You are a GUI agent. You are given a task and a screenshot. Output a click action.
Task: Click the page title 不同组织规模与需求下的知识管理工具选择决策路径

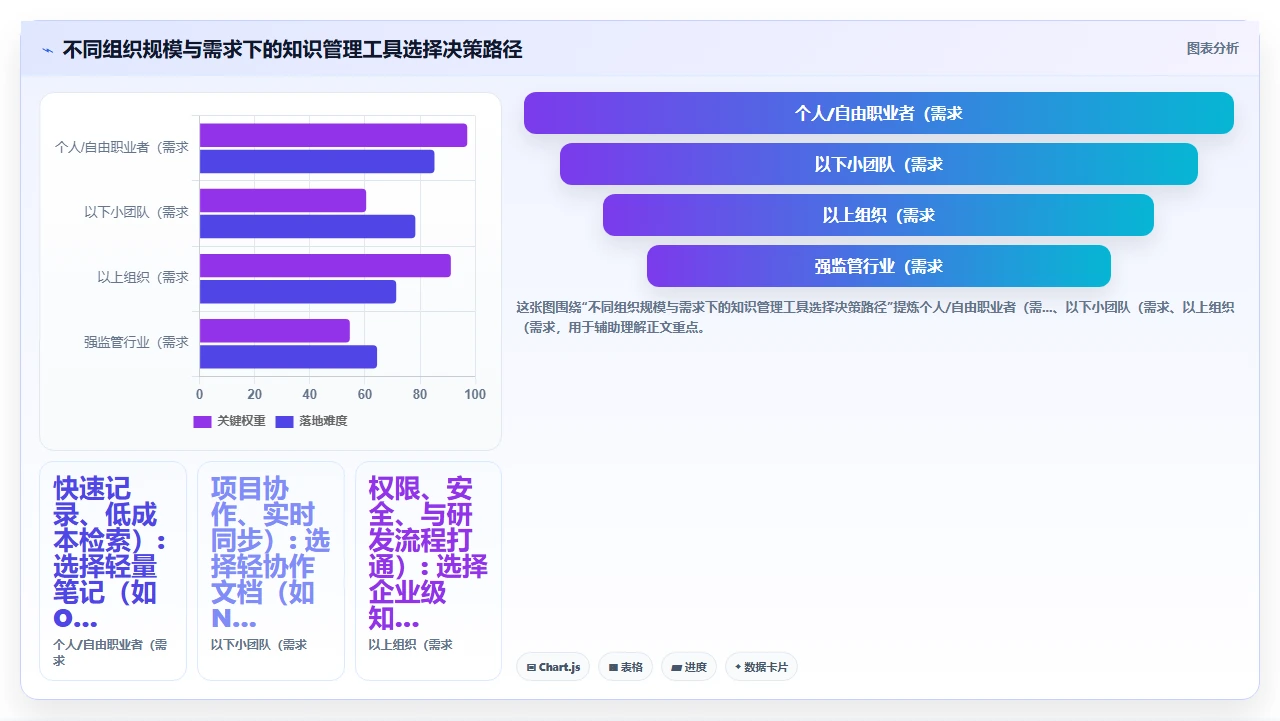(x=292, y=49)
